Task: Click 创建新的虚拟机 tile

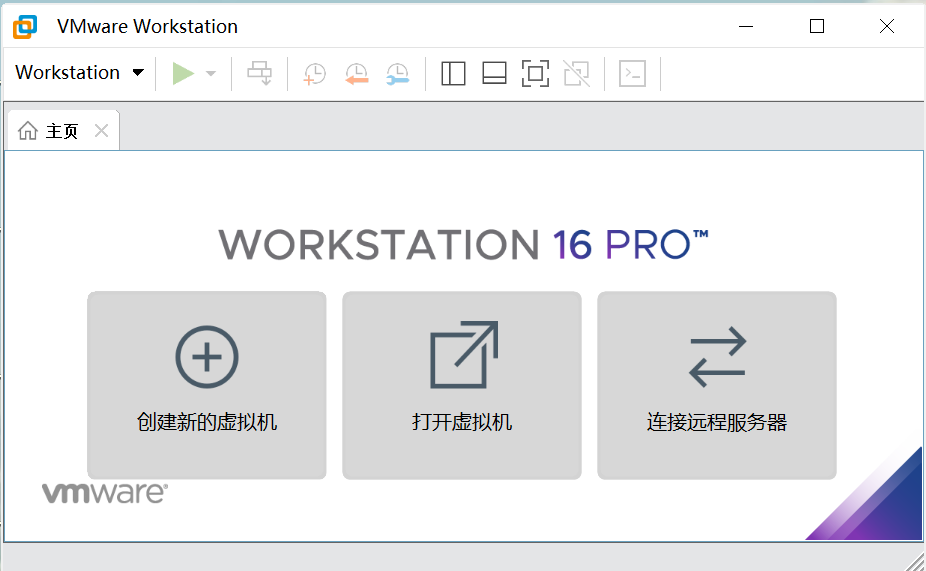Action: point(207,385)
